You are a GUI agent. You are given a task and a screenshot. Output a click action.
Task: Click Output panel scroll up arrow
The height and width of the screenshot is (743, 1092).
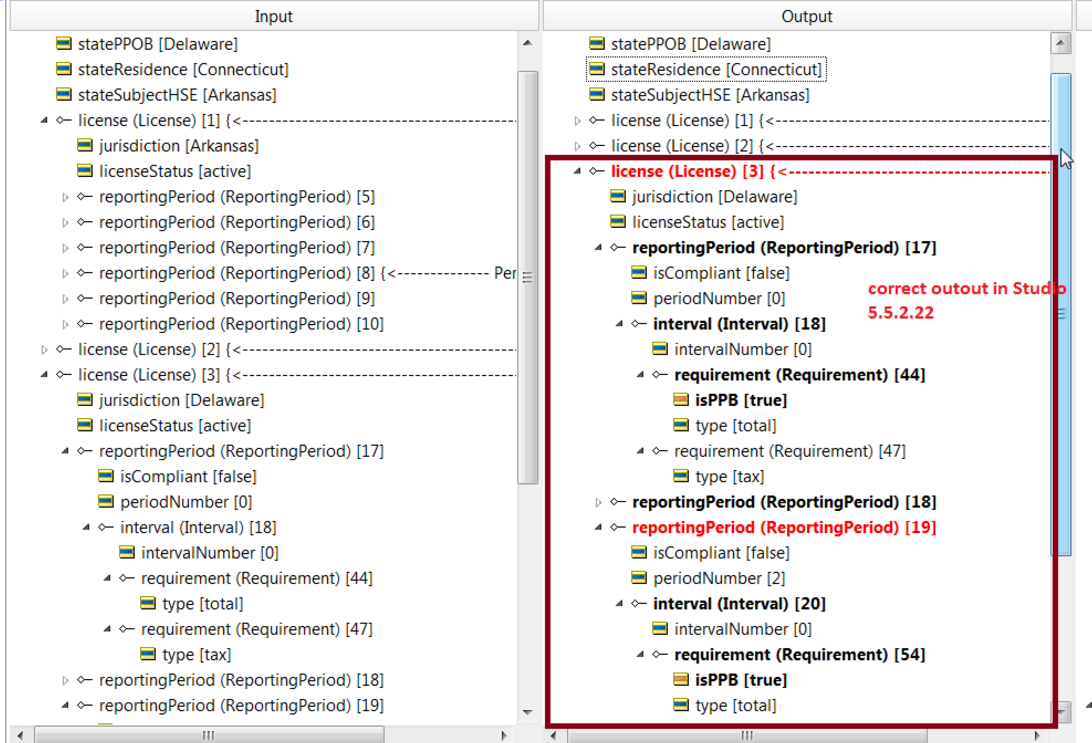[x=1061, y=43]
